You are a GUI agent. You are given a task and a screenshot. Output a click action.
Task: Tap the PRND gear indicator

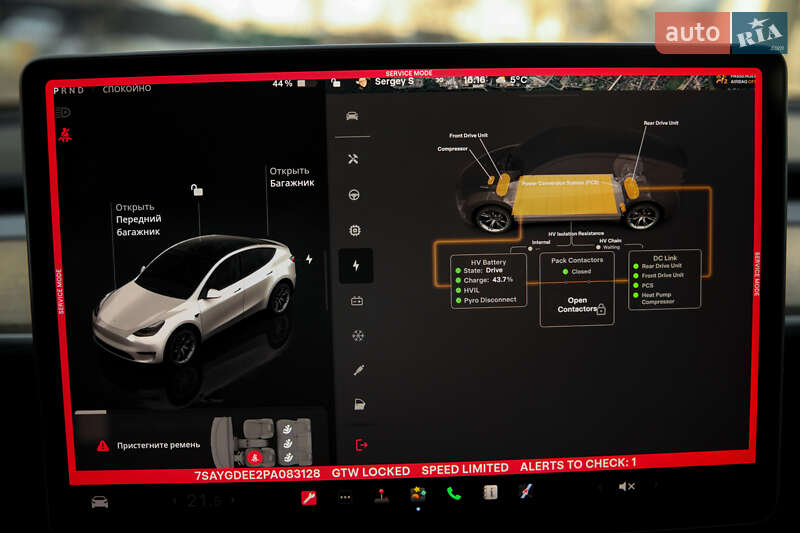click(68, 91)
